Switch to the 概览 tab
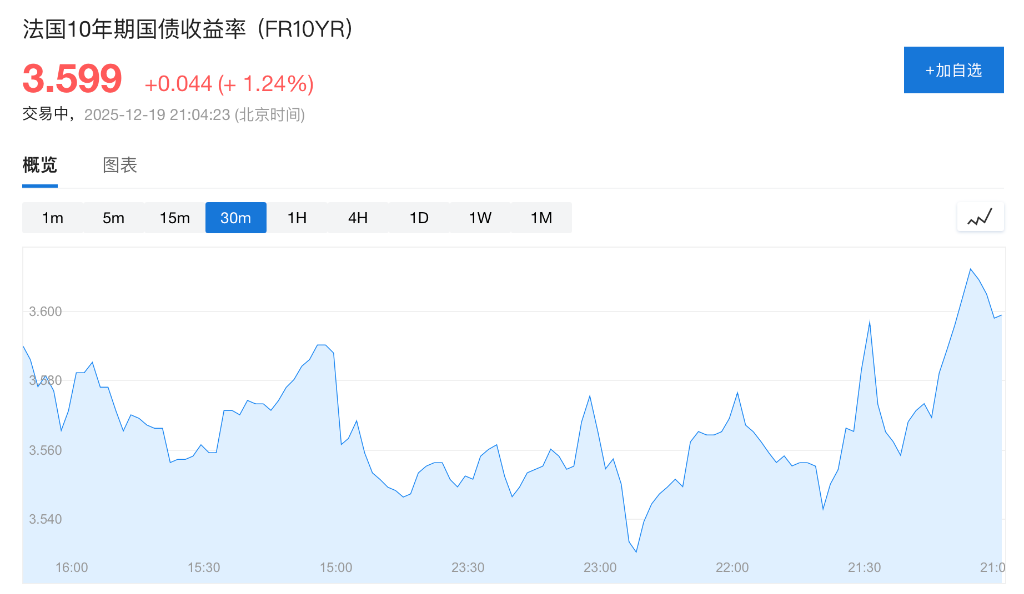1024x594 pixels. point(40,165)
